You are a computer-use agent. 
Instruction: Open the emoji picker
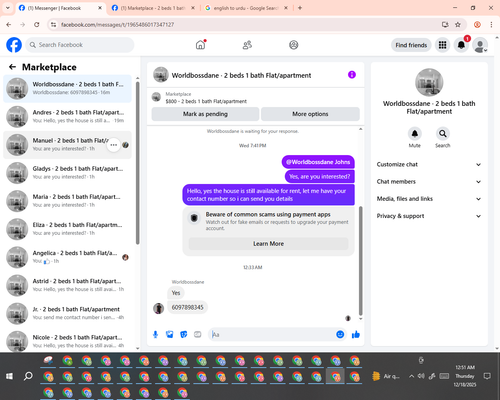point(340,334)
